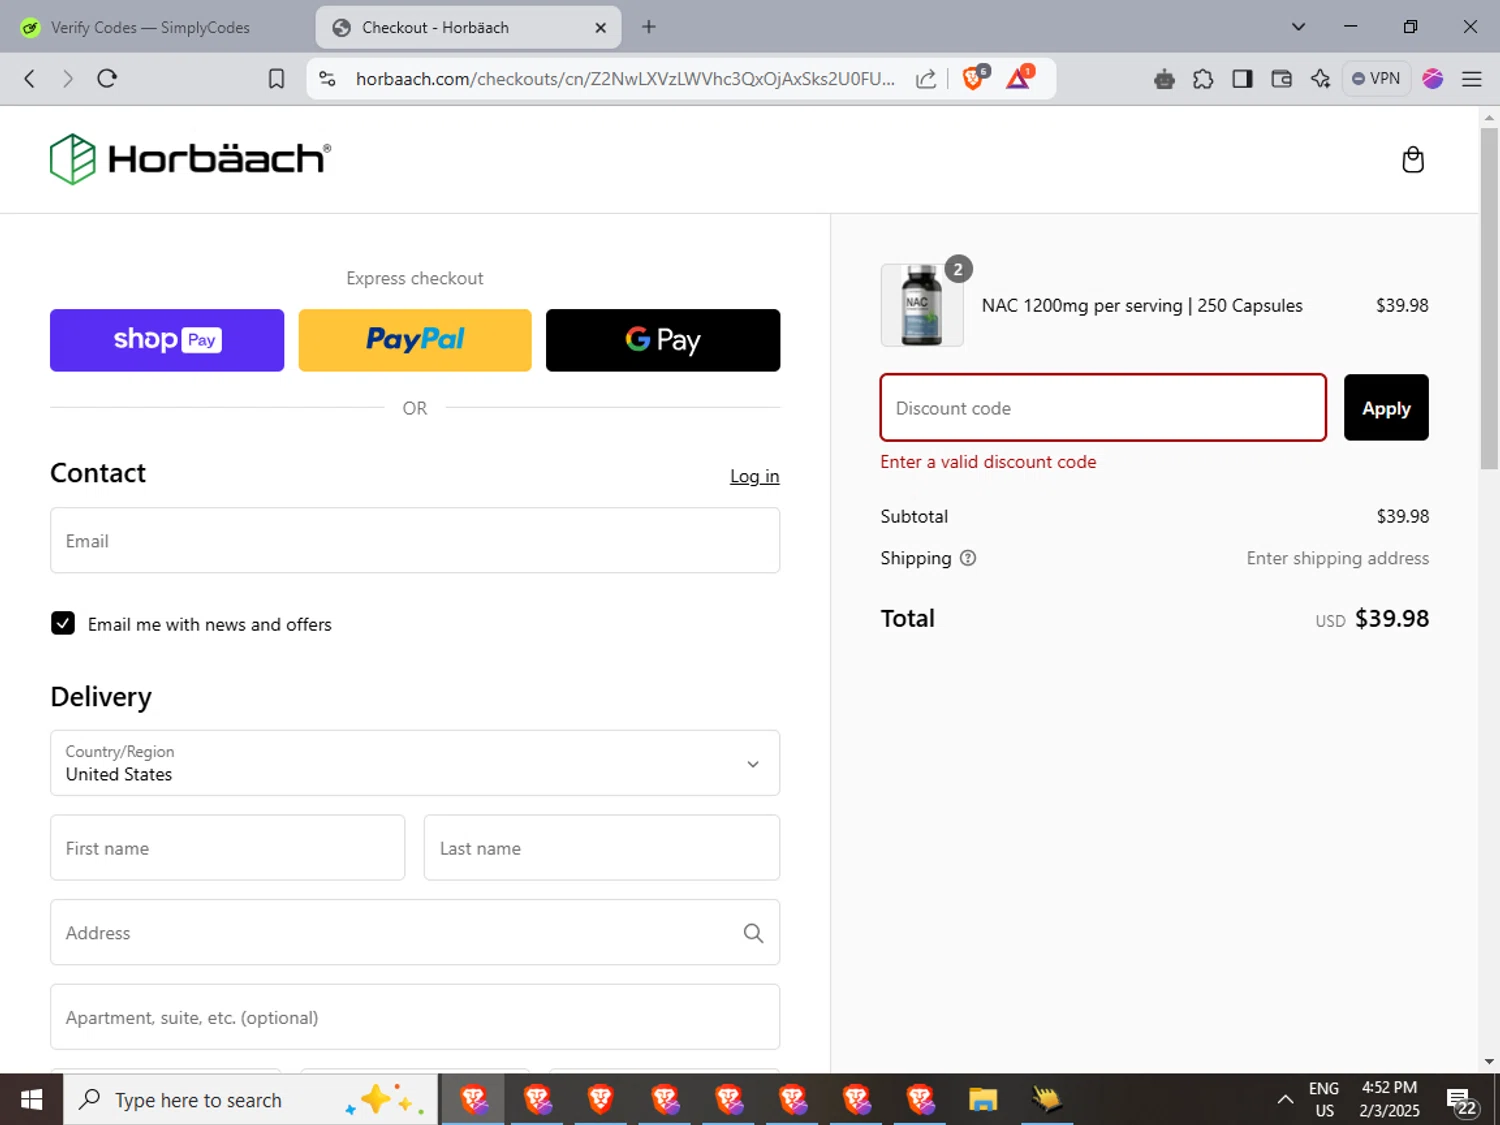Click the first Brave icon in taskbar
1500x1125 pixels.
point(473,1100)
